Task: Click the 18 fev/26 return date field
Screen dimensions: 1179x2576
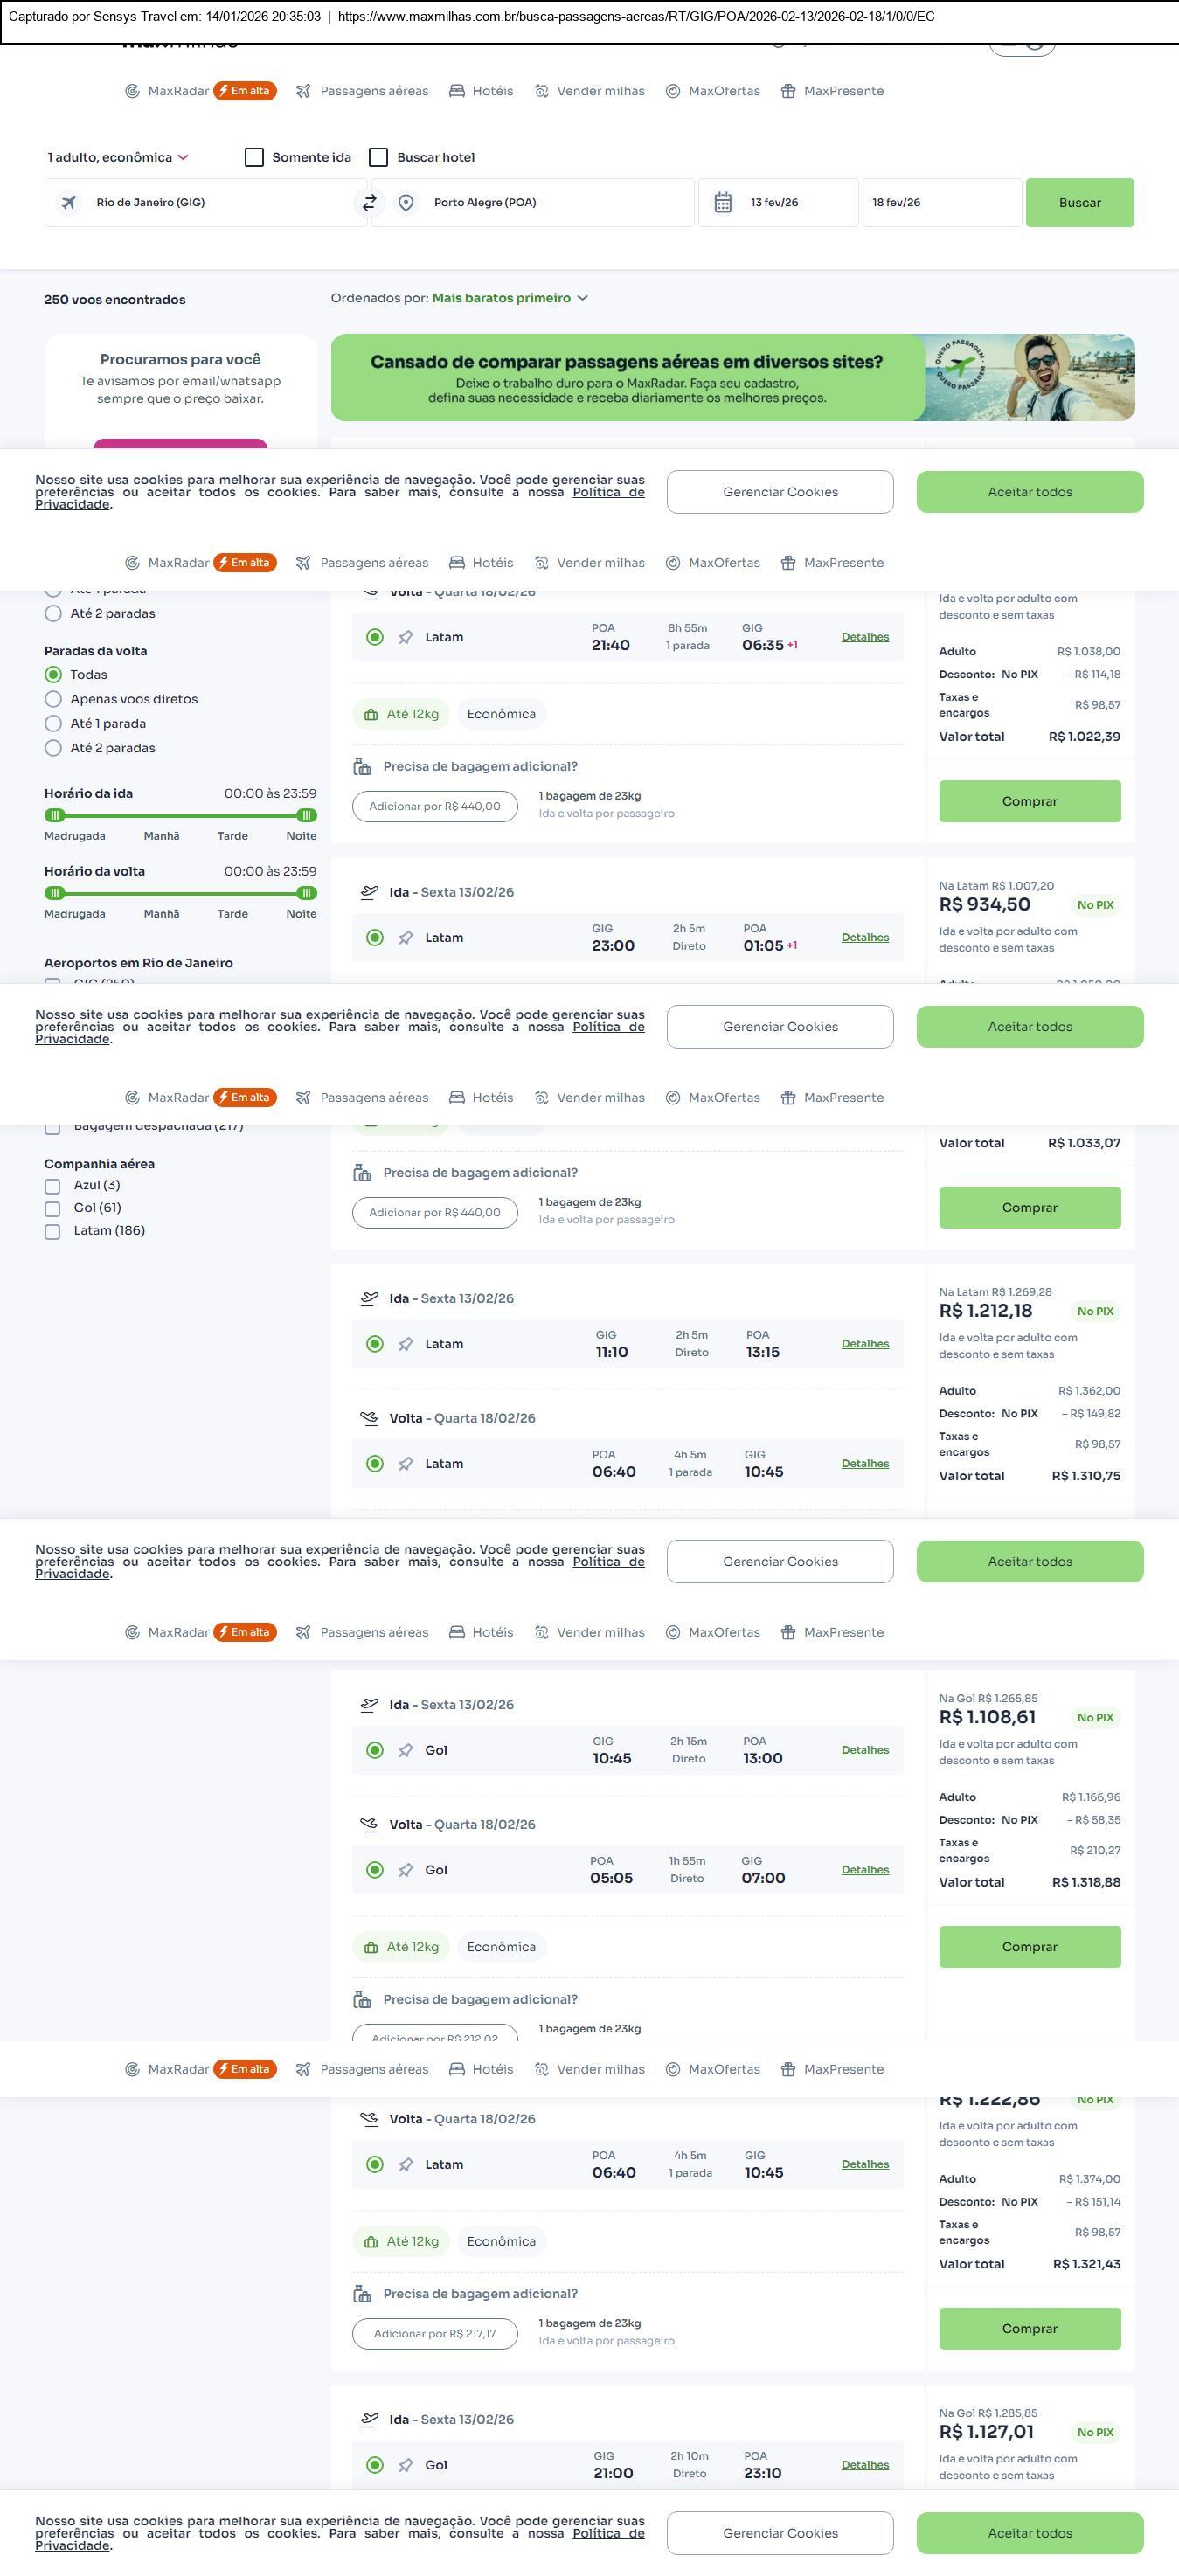Action: pos(940,202)
